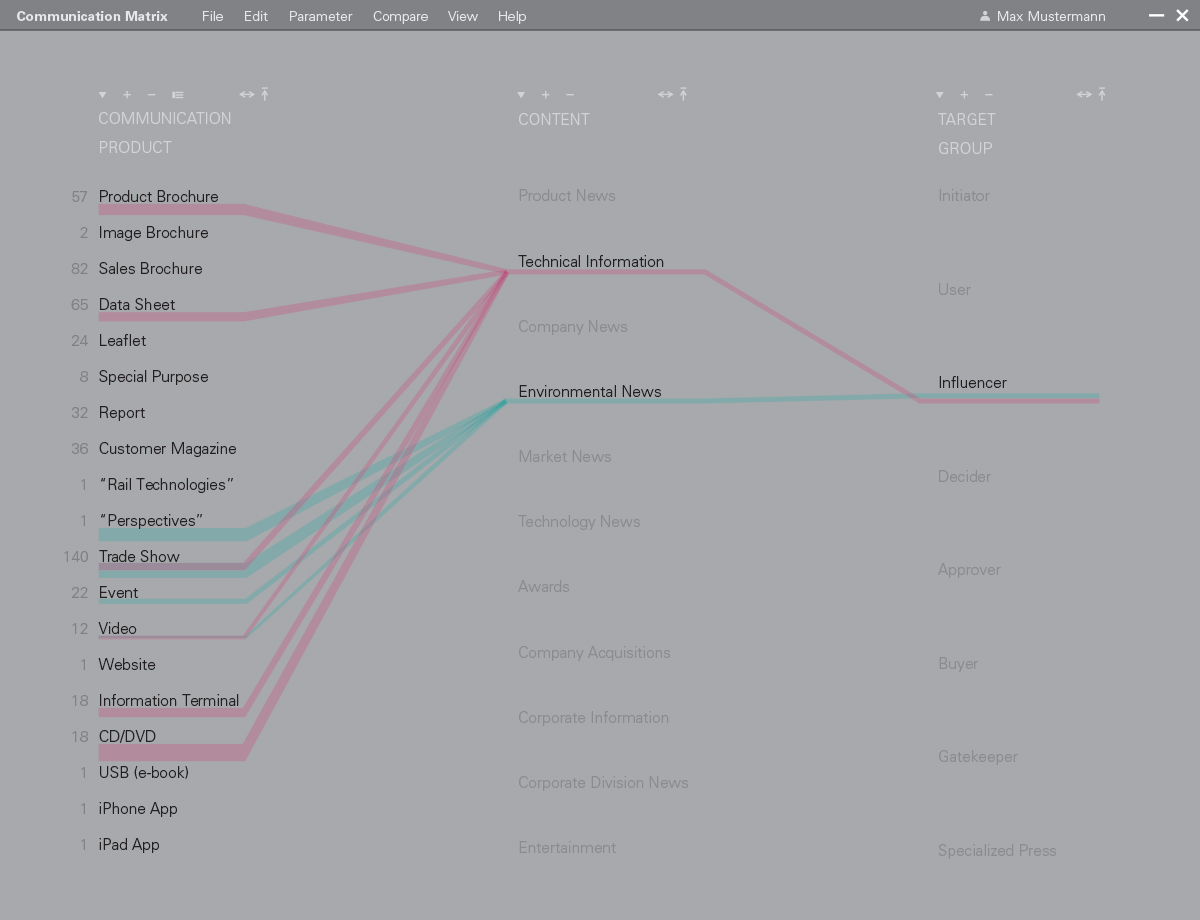Click minus icon above Target Group header
Image resolution: width=1200 pixels, height=920 pixels.
pos(989,95)
